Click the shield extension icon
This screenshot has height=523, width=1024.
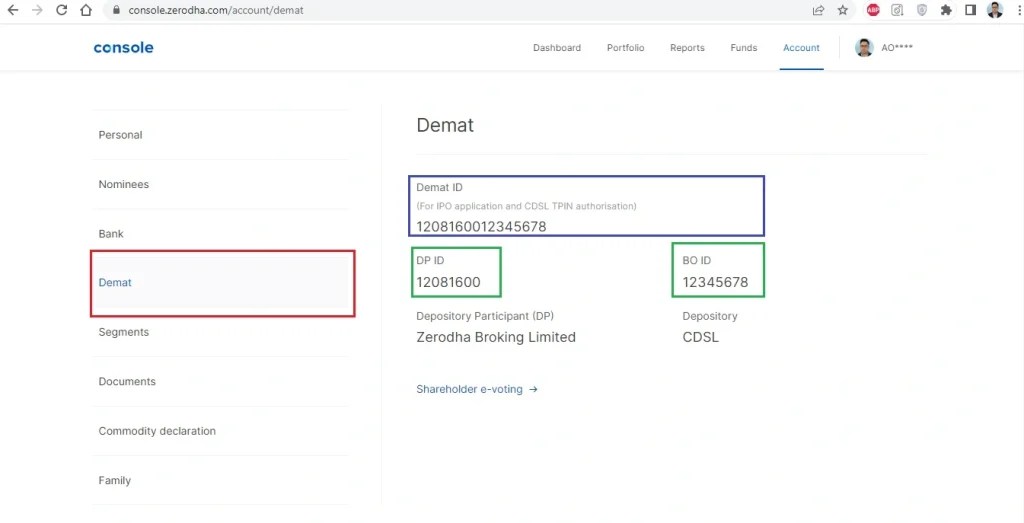click(921, 10)
